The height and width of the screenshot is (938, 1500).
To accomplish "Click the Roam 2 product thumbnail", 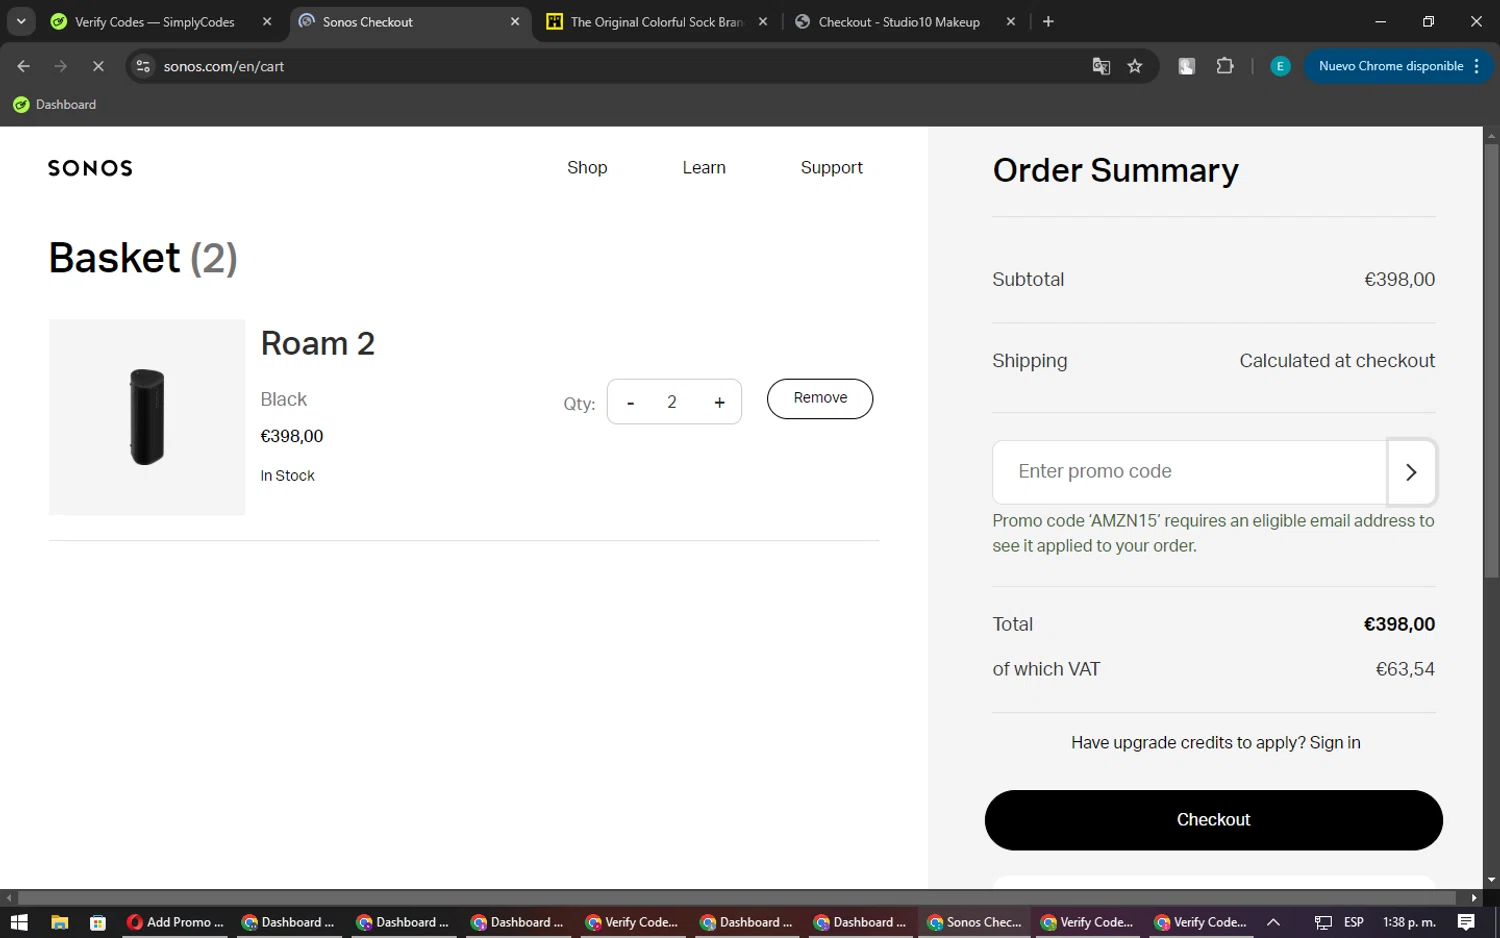I will [x=147, y=417].
